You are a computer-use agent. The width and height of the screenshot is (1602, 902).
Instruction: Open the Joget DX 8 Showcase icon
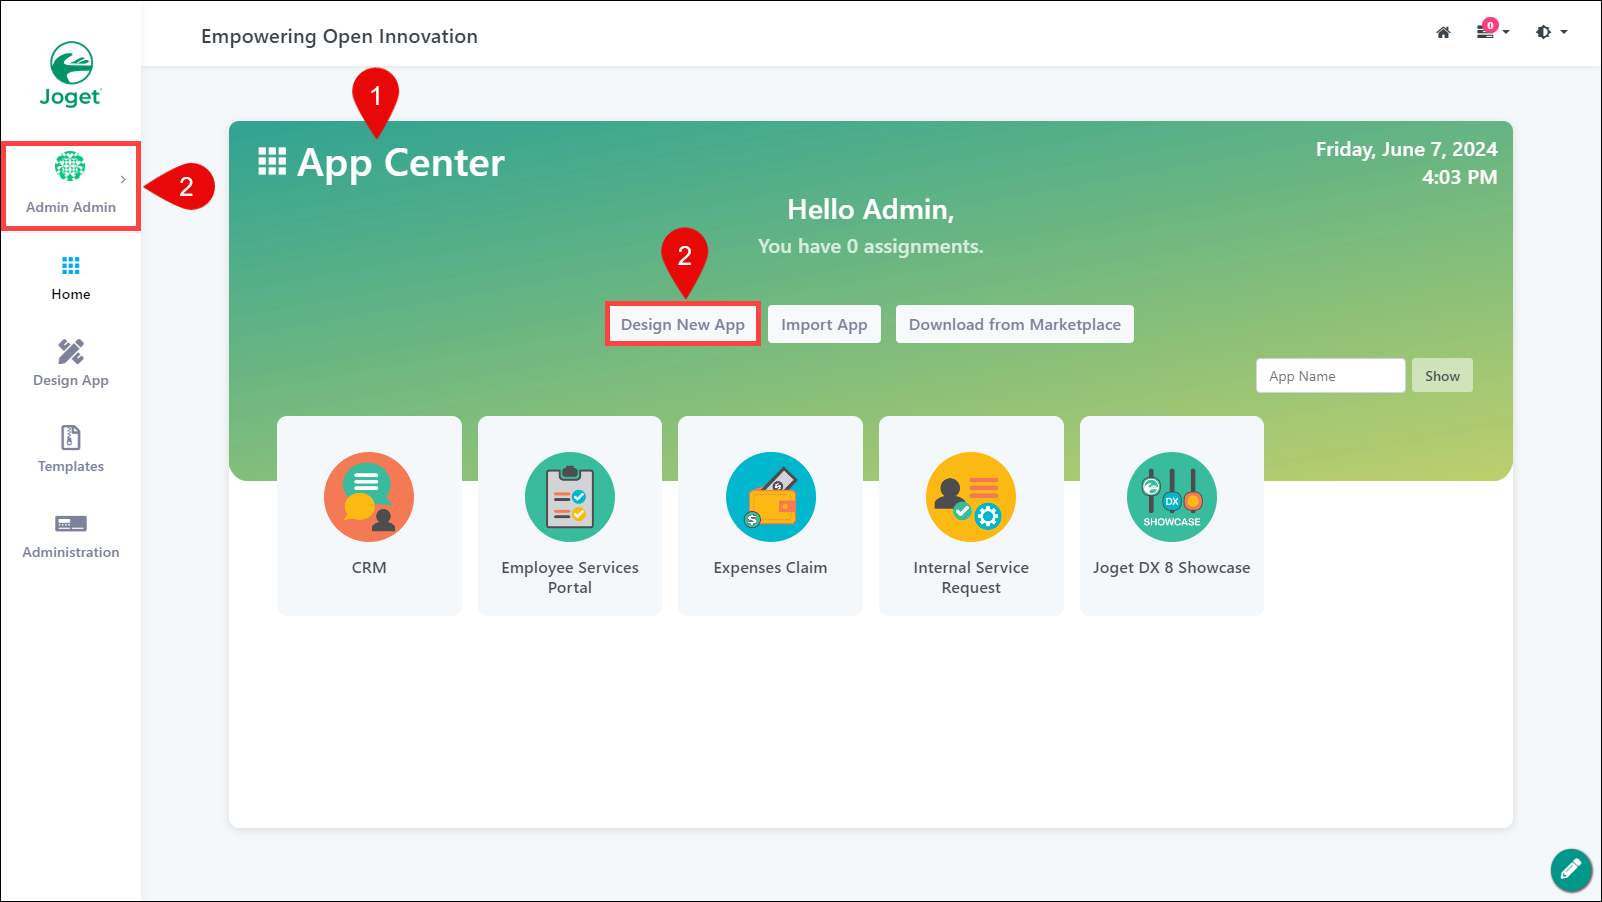[1172, 497]
